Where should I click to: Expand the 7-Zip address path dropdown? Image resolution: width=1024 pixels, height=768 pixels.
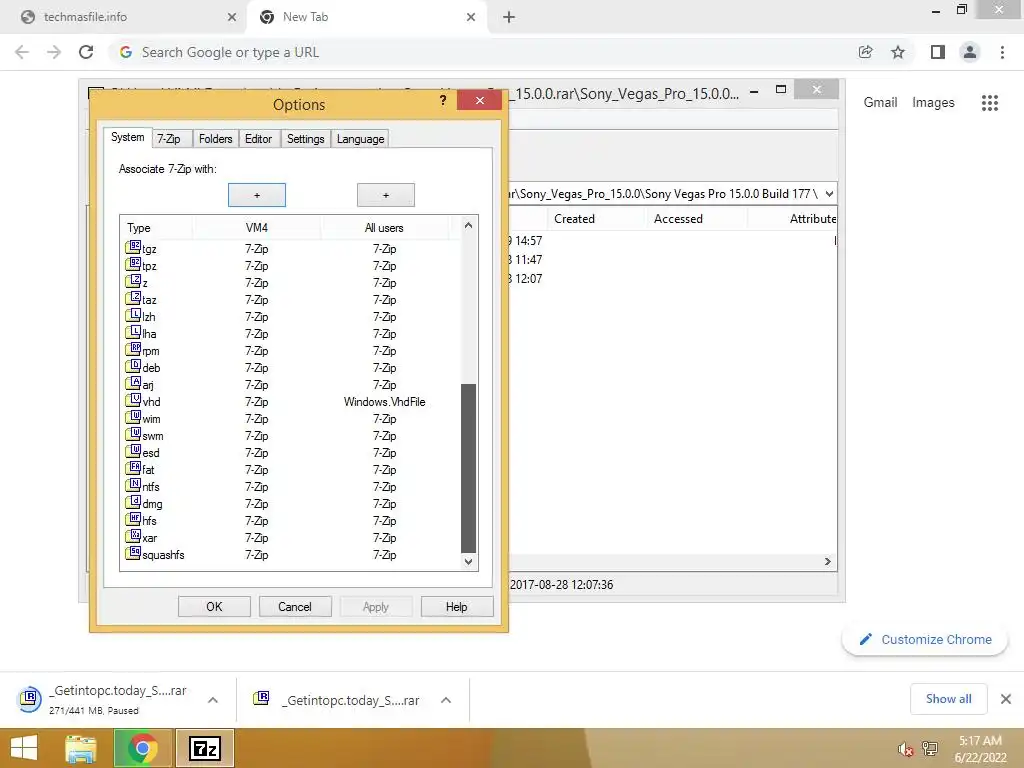(x=829, y=194)
